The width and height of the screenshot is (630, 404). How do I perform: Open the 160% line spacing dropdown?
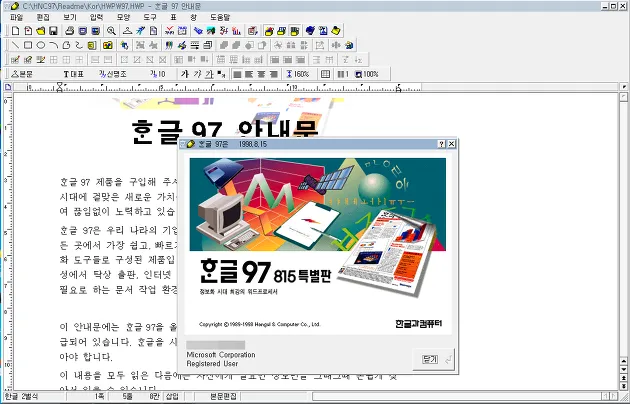pos(298,74)
